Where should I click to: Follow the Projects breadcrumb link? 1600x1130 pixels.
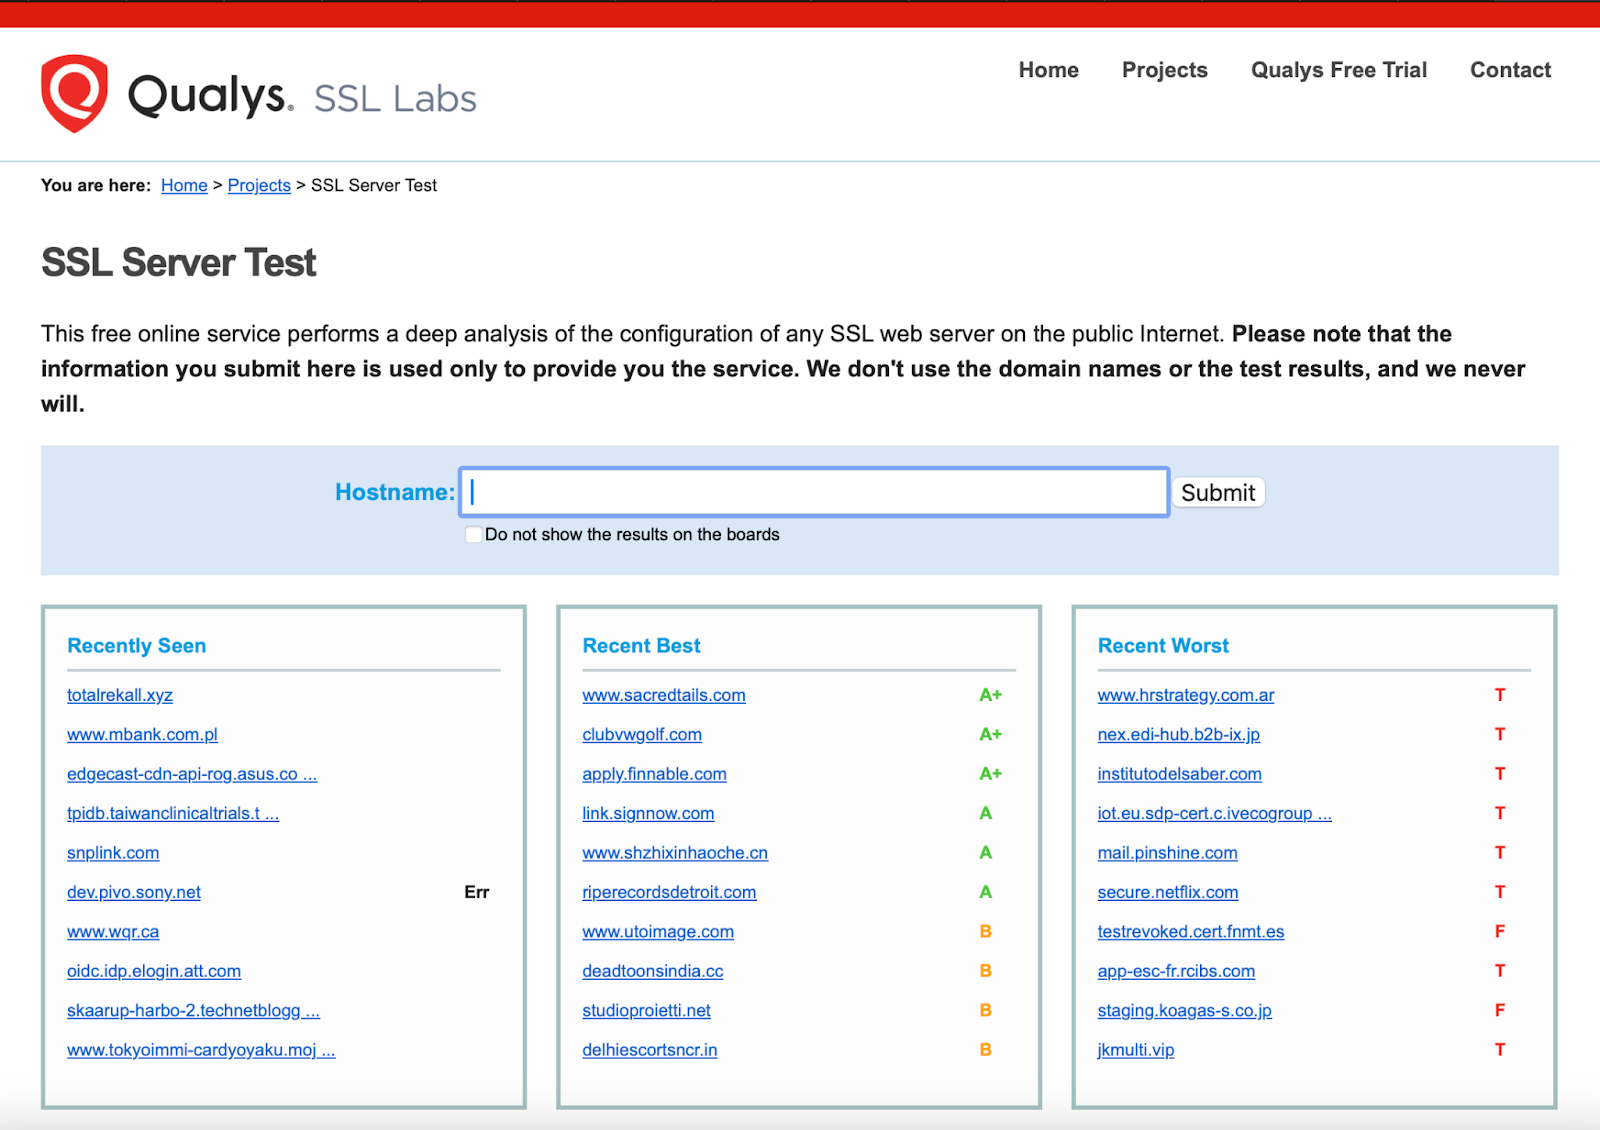pyautogui.click(x=259, y=185)
